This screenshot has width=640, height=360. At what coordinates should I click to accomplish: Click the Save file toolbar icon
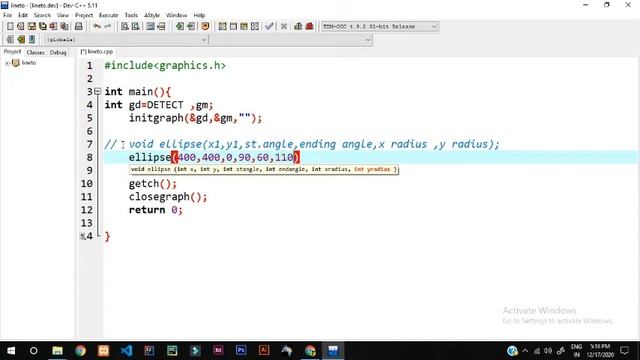point(31,27)
